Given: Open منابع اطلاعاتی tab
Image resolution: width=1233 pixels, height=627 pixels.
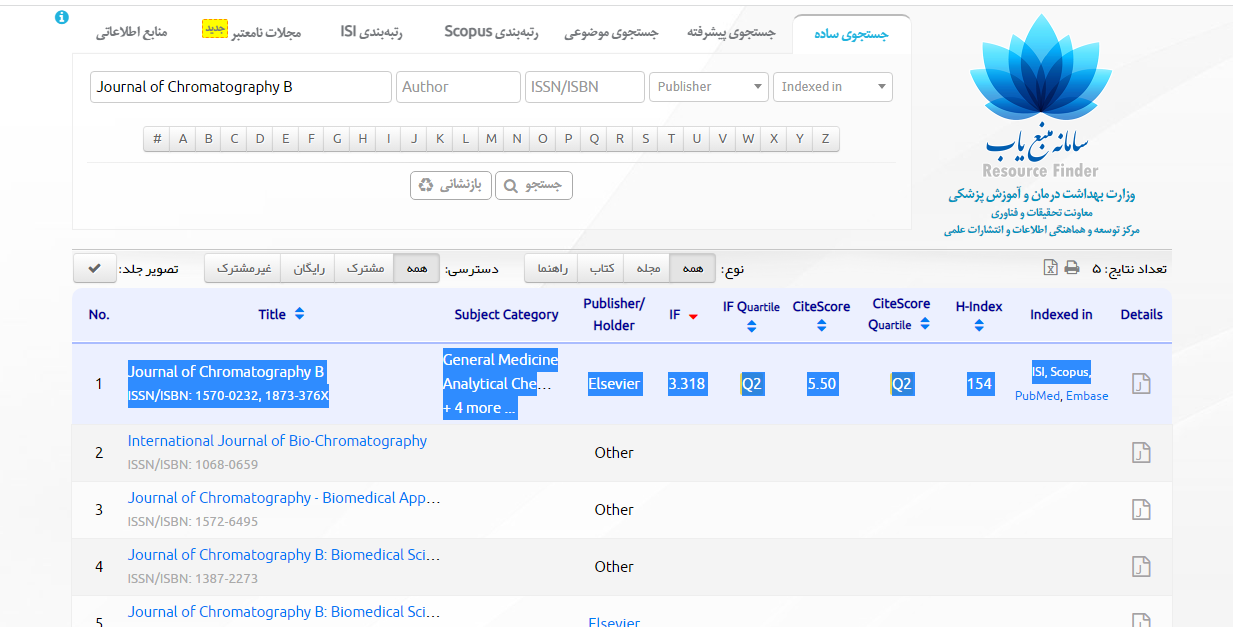Looking at the screenshot, I should pyautogui.click(x=131, y=33).
